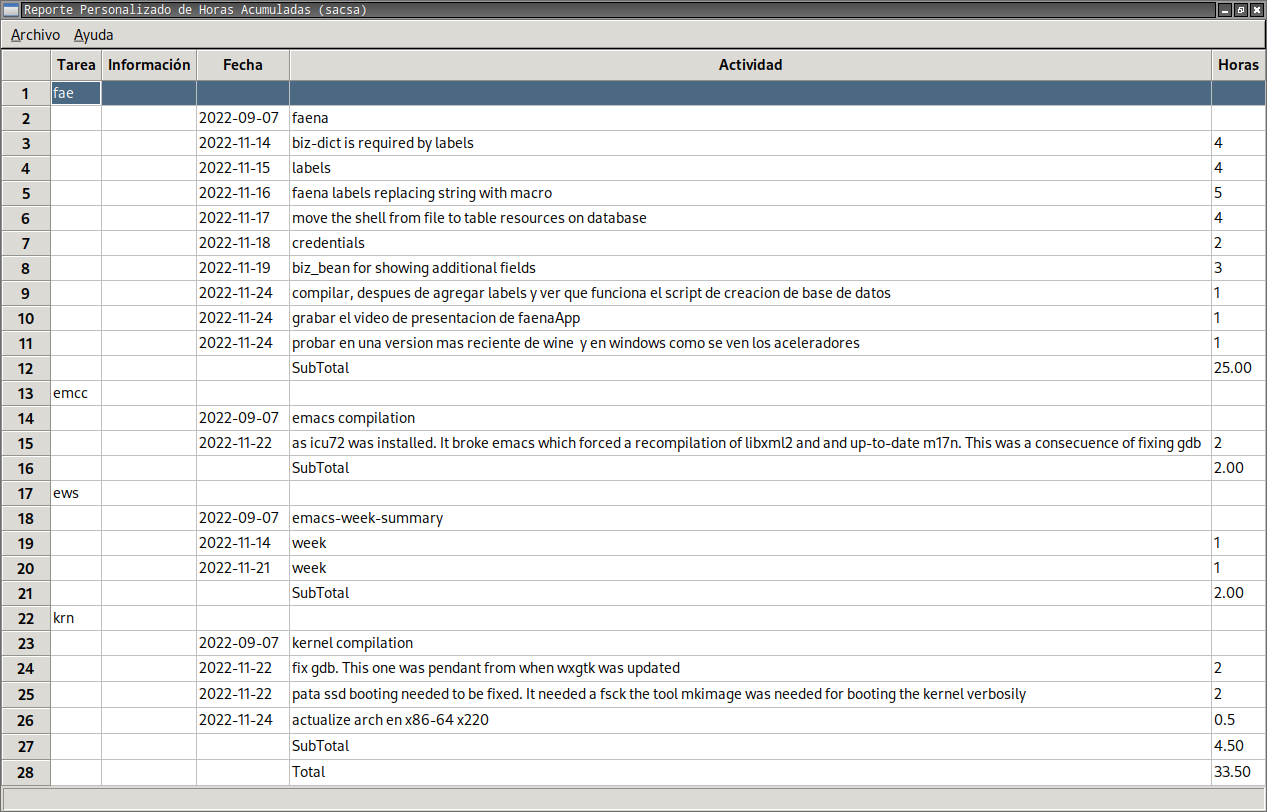Click the 25.00 subtotal hours cell

click(x=1238, y=368)
